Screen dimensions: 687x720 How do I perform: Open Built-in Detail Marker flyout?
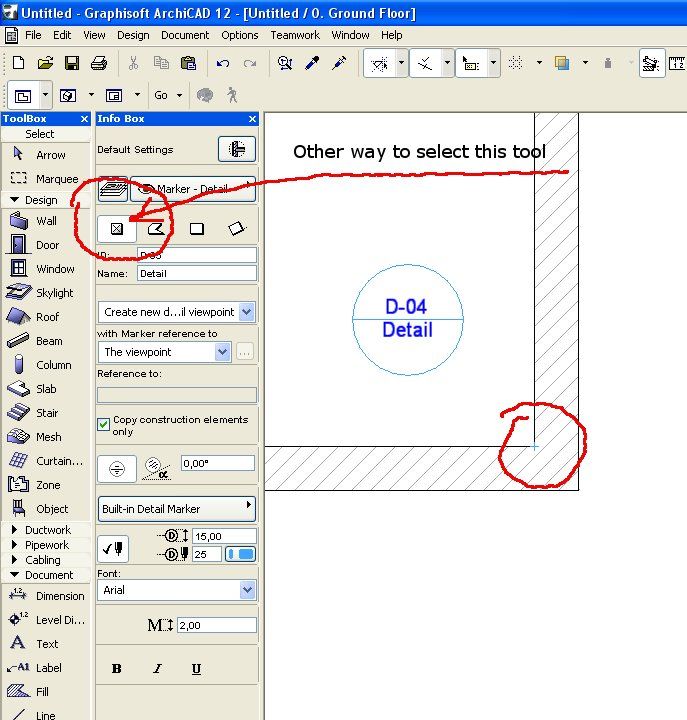click(176, 509)
